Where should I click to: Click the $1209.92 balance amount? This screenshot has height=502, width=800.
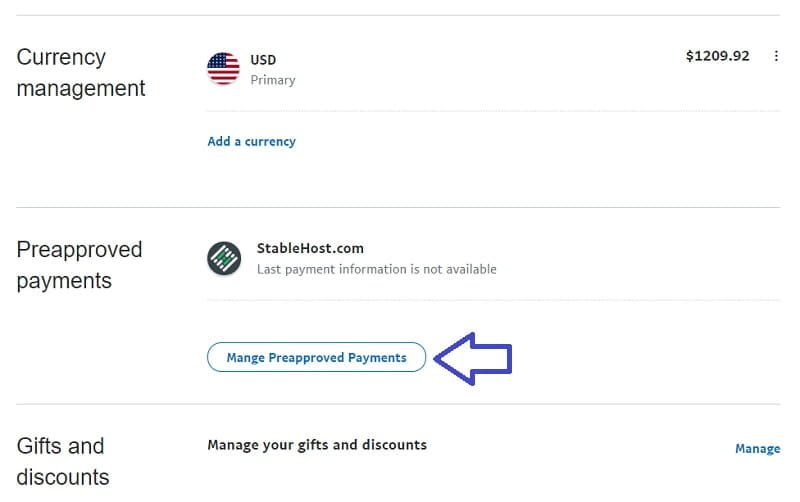[717, 56]
